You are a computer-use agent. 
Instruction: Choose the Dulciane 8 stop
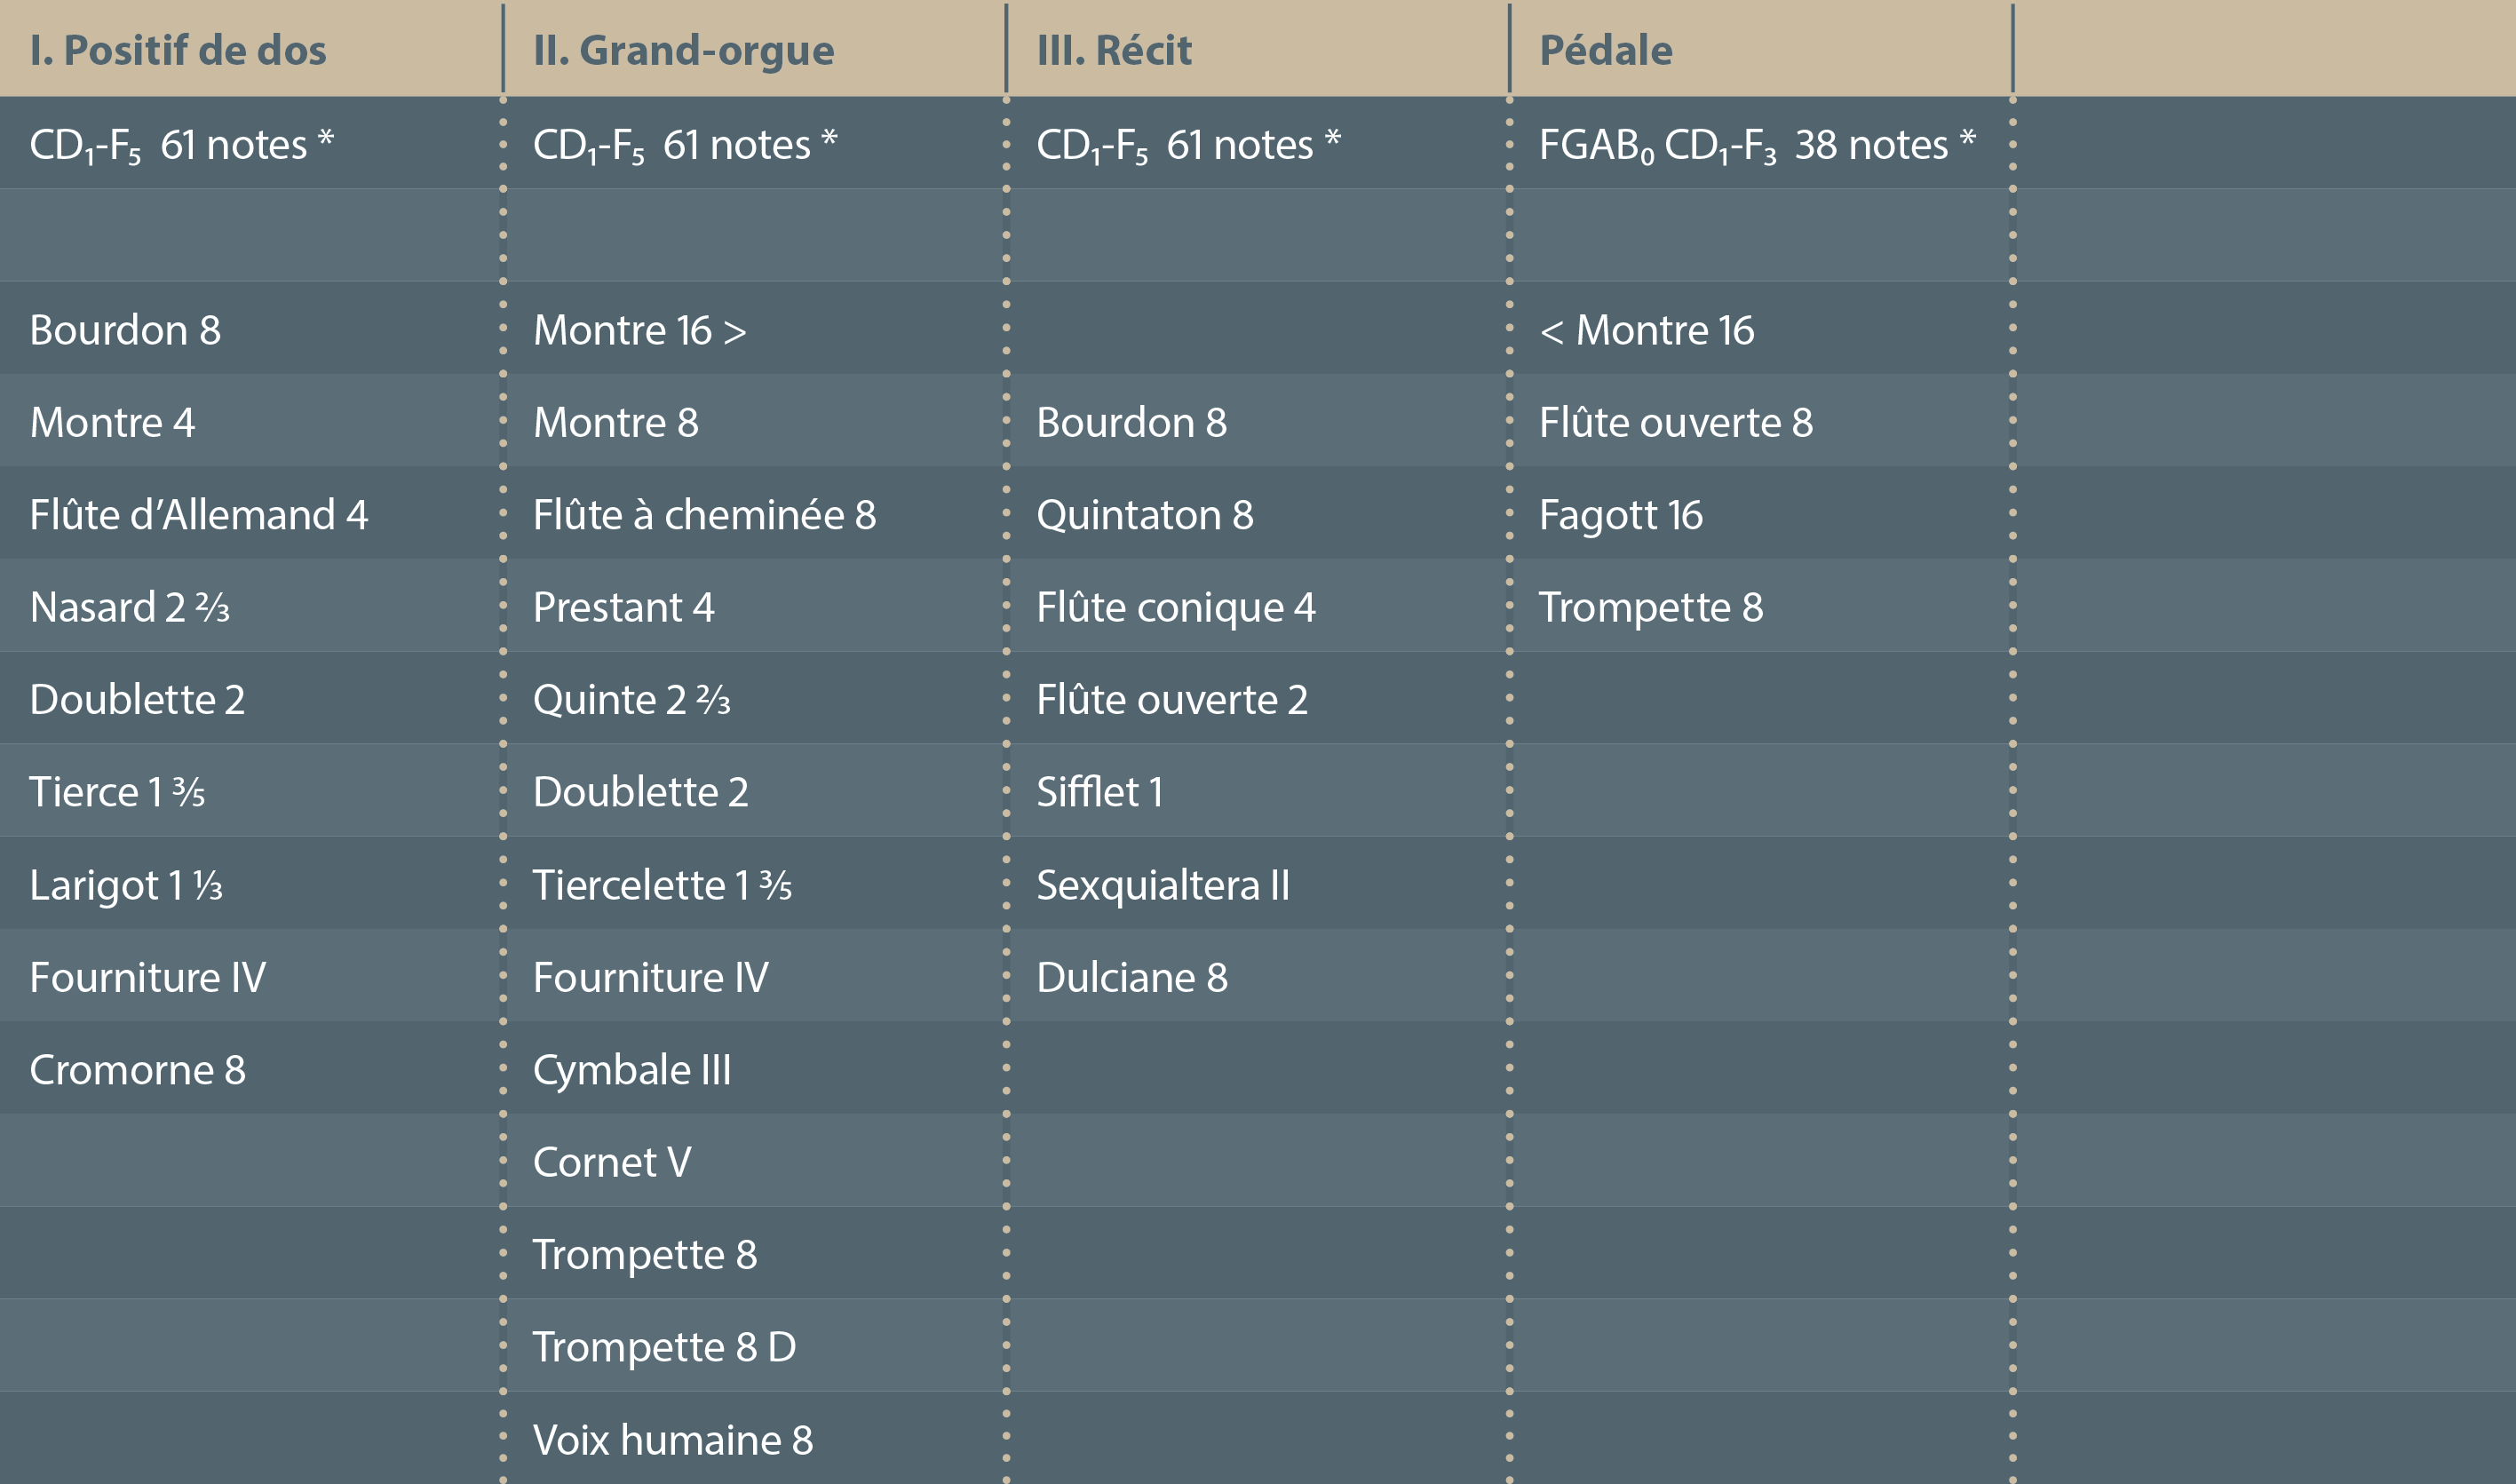click(1131, 977)
